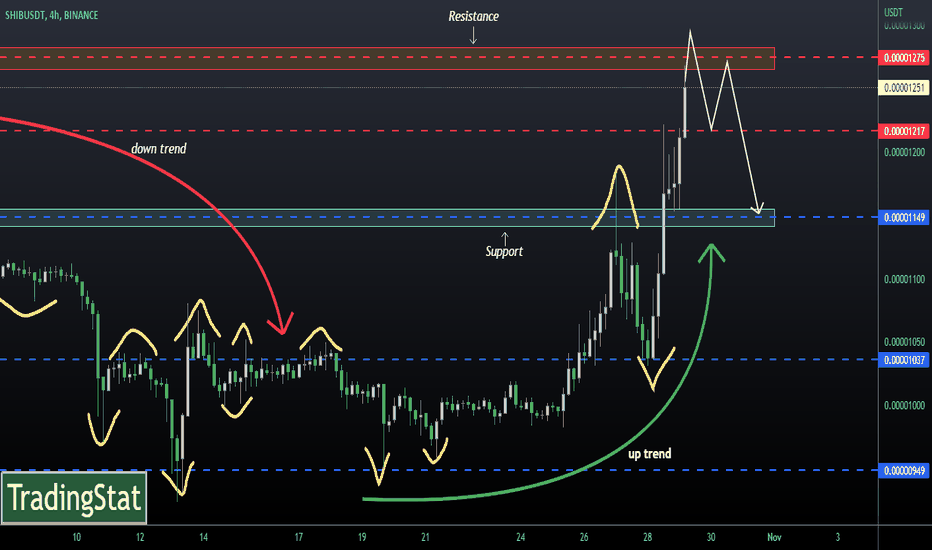This screenshot has width=932, height=550.
Task: Click date label 19 on the time axis
Action: pyautogui.click(x=362, y=537)
